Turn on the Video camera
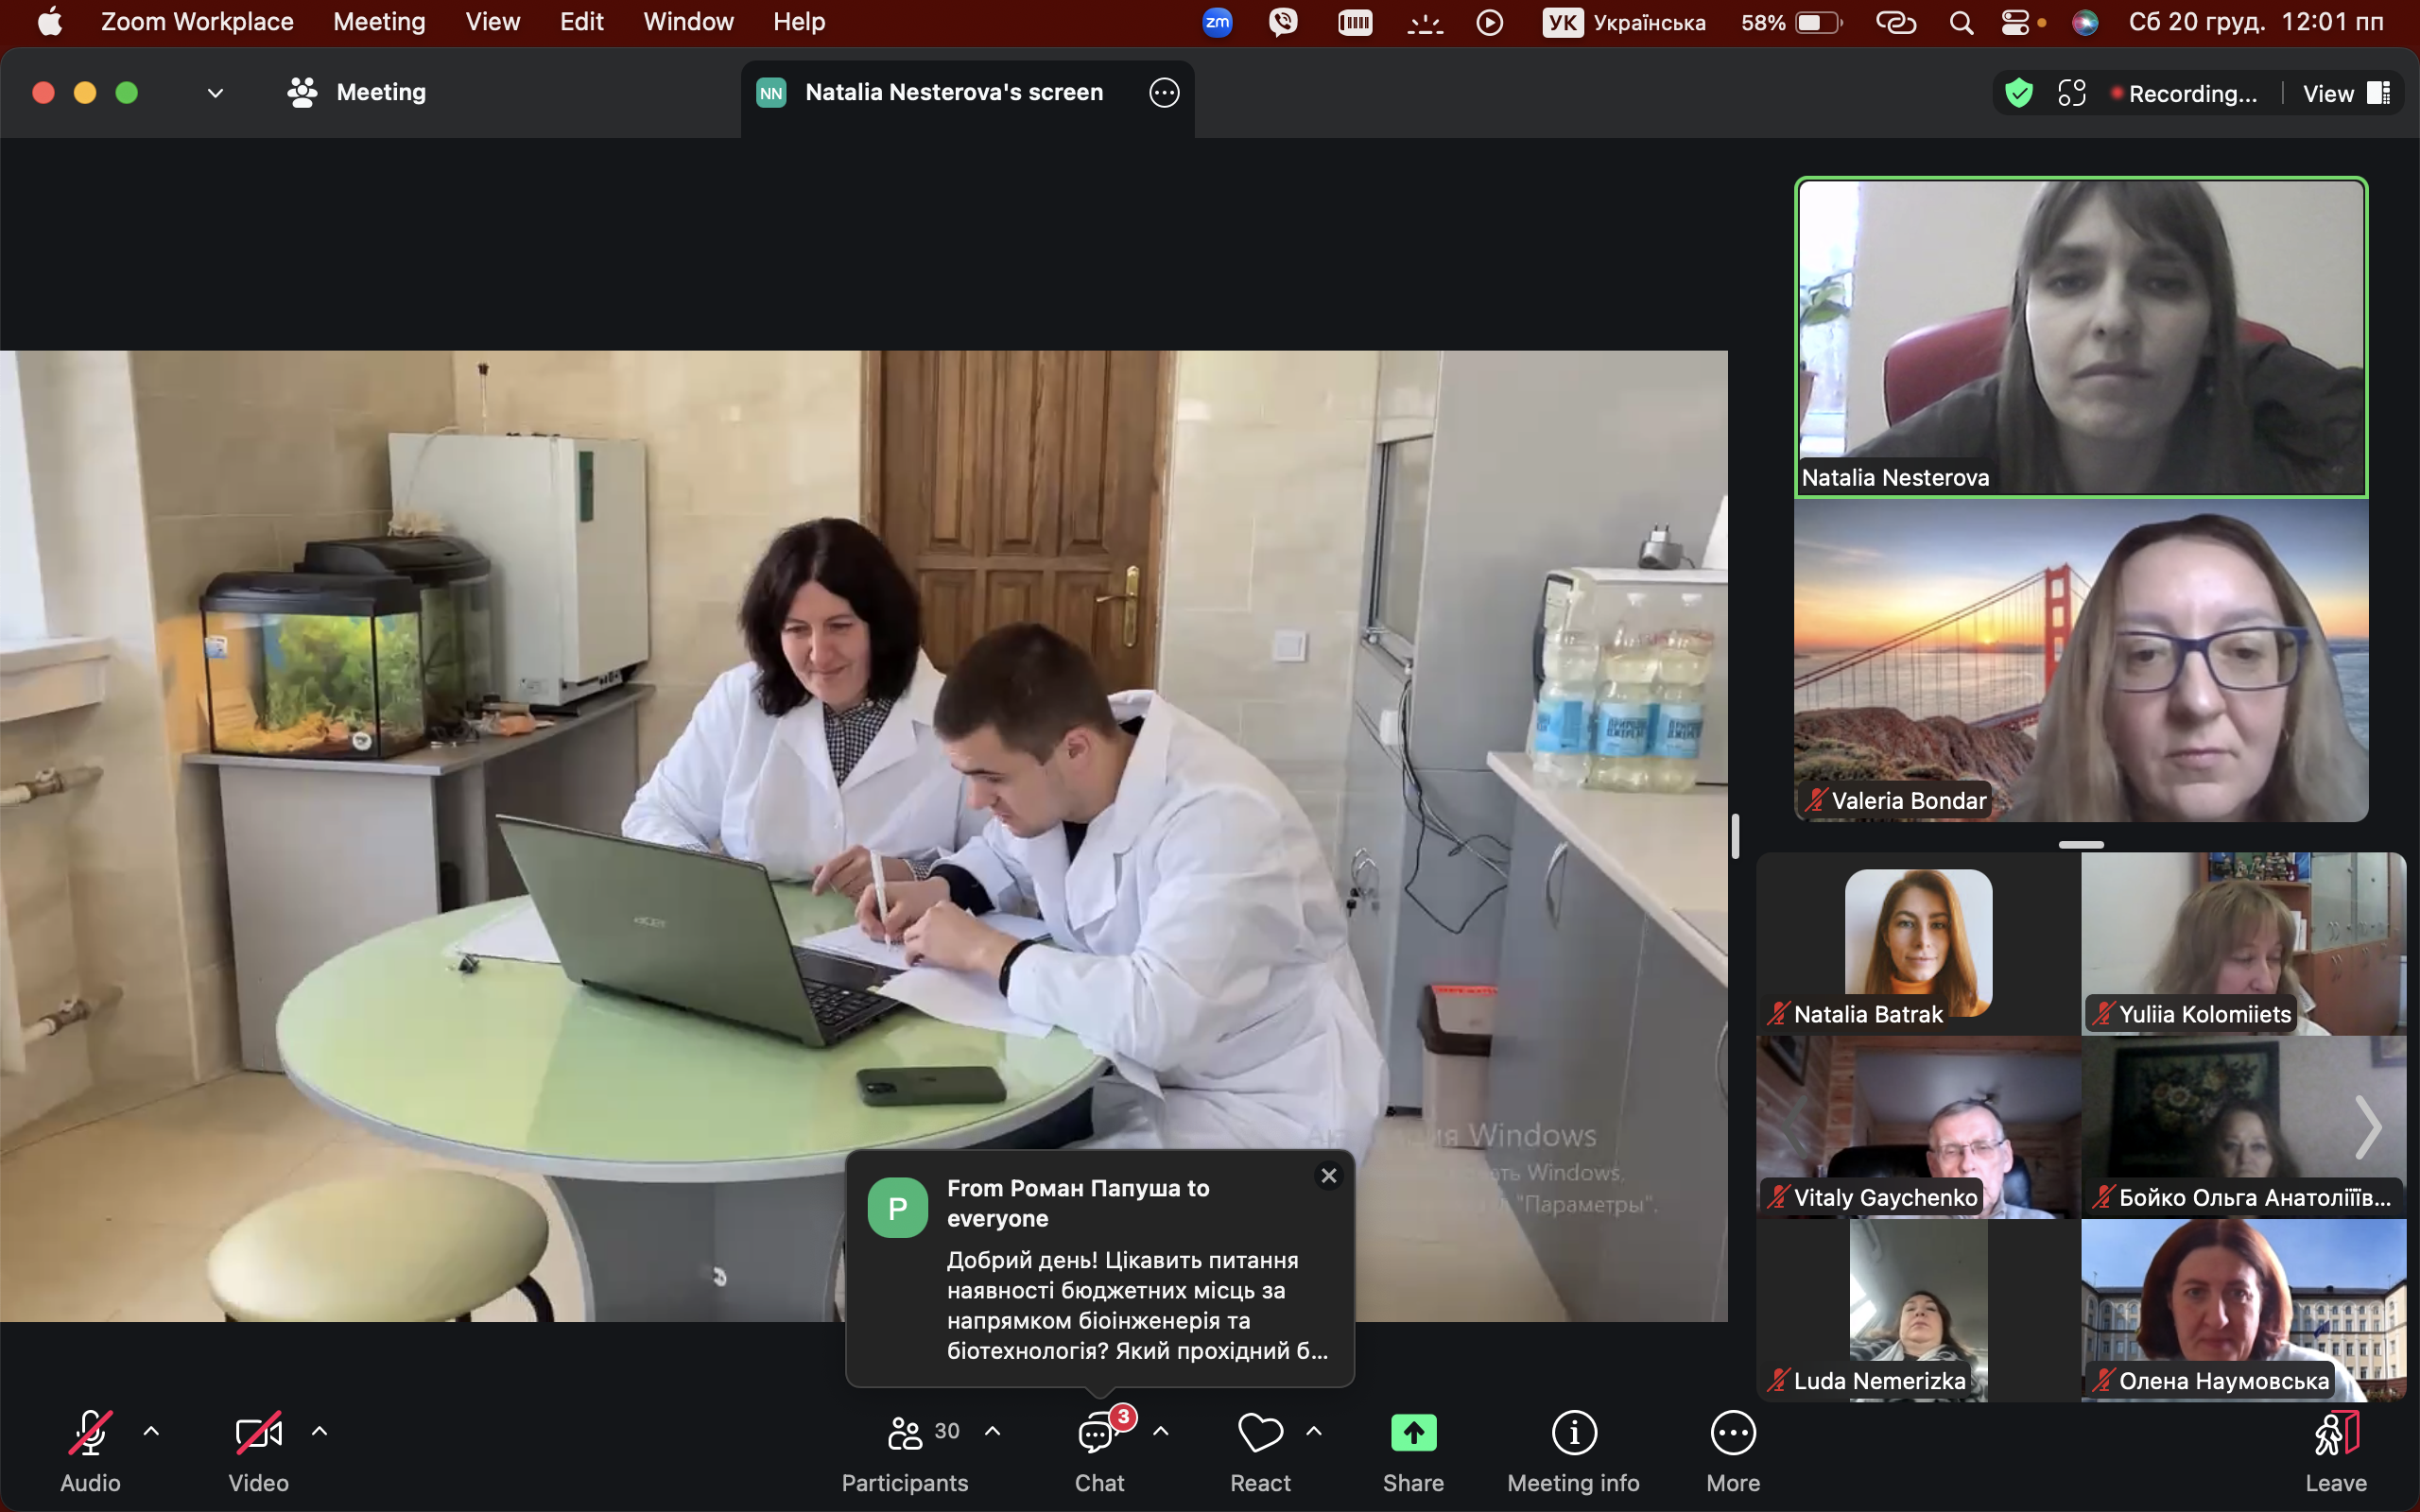This screenshot has height=1512, width=2420. click(x=258, y=1433)
